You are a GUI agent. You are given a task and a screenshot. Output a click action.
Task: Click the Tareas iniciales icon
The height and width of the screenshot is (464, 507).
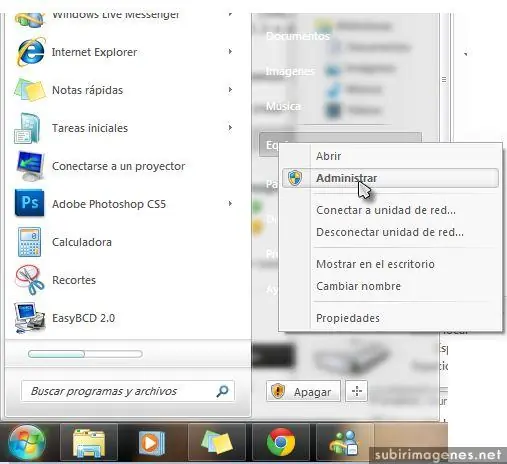click(x=28, y=128)
